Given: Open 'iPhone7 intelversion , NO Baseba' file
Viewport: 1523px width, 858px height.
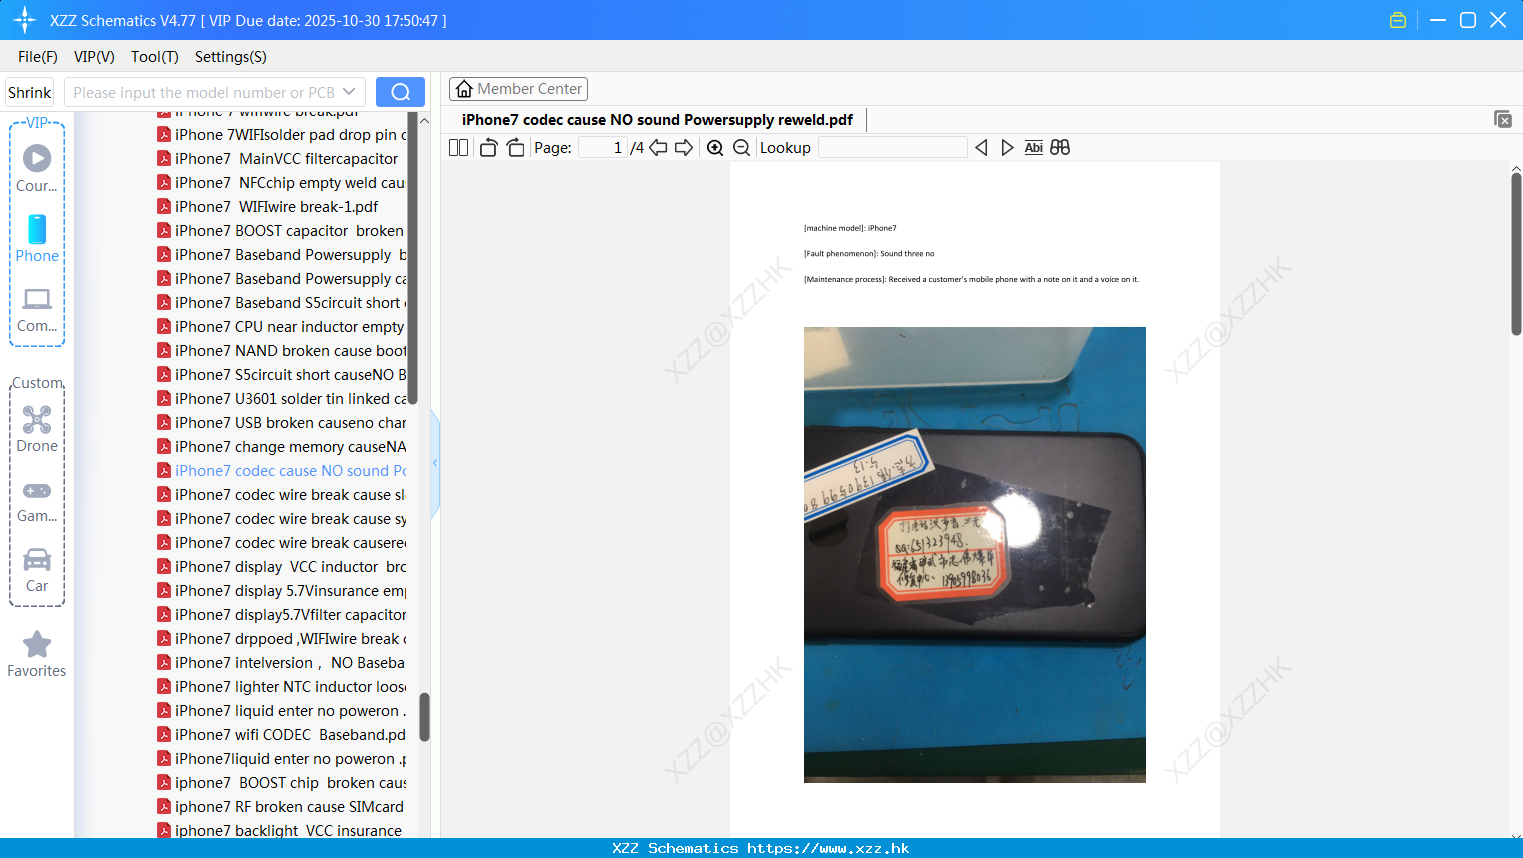Looking at the screenshot, I should tap(282, 663).
